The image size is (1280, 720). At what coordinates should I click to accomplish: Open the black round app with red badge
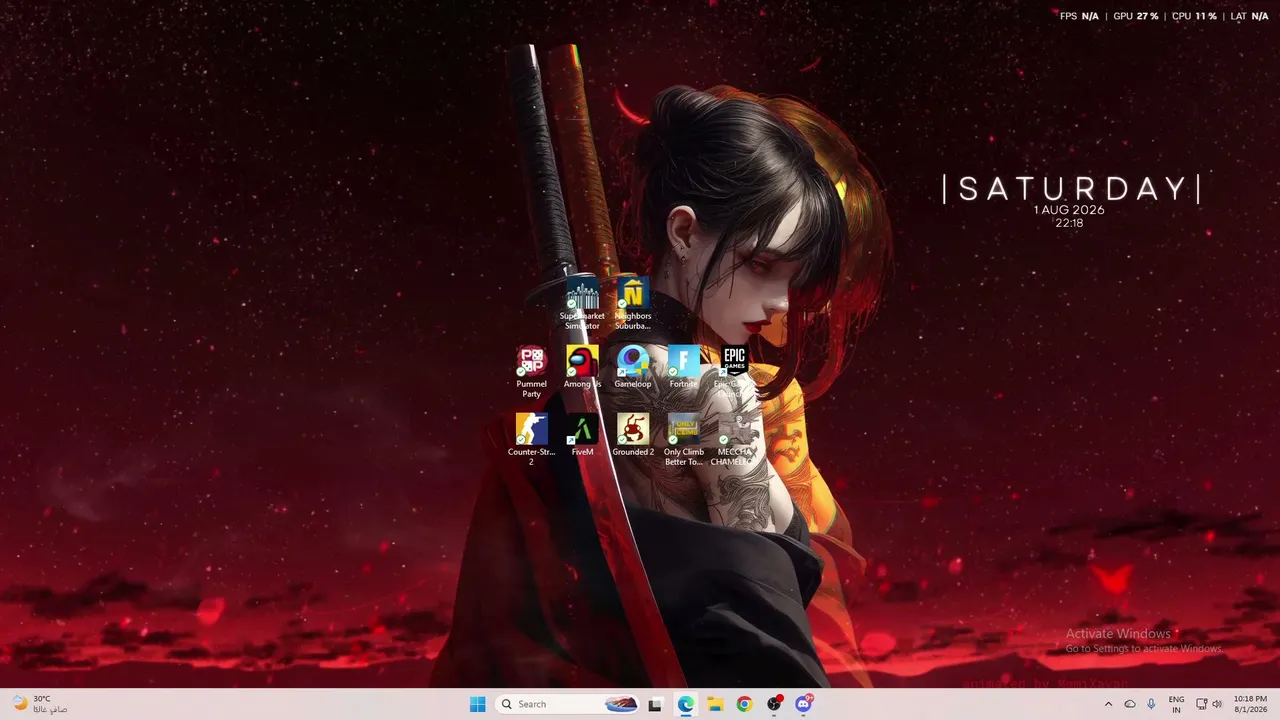774,704
